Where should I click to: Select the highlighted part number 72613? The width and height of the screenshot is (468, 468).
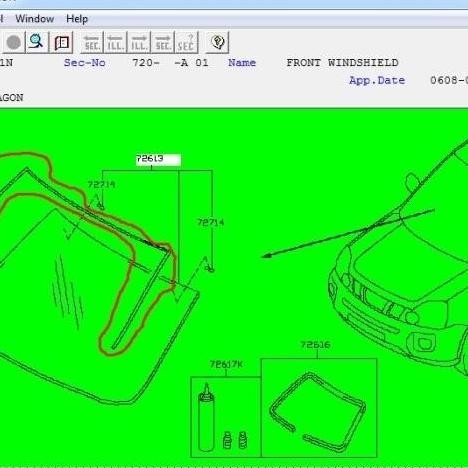[158, 159]
